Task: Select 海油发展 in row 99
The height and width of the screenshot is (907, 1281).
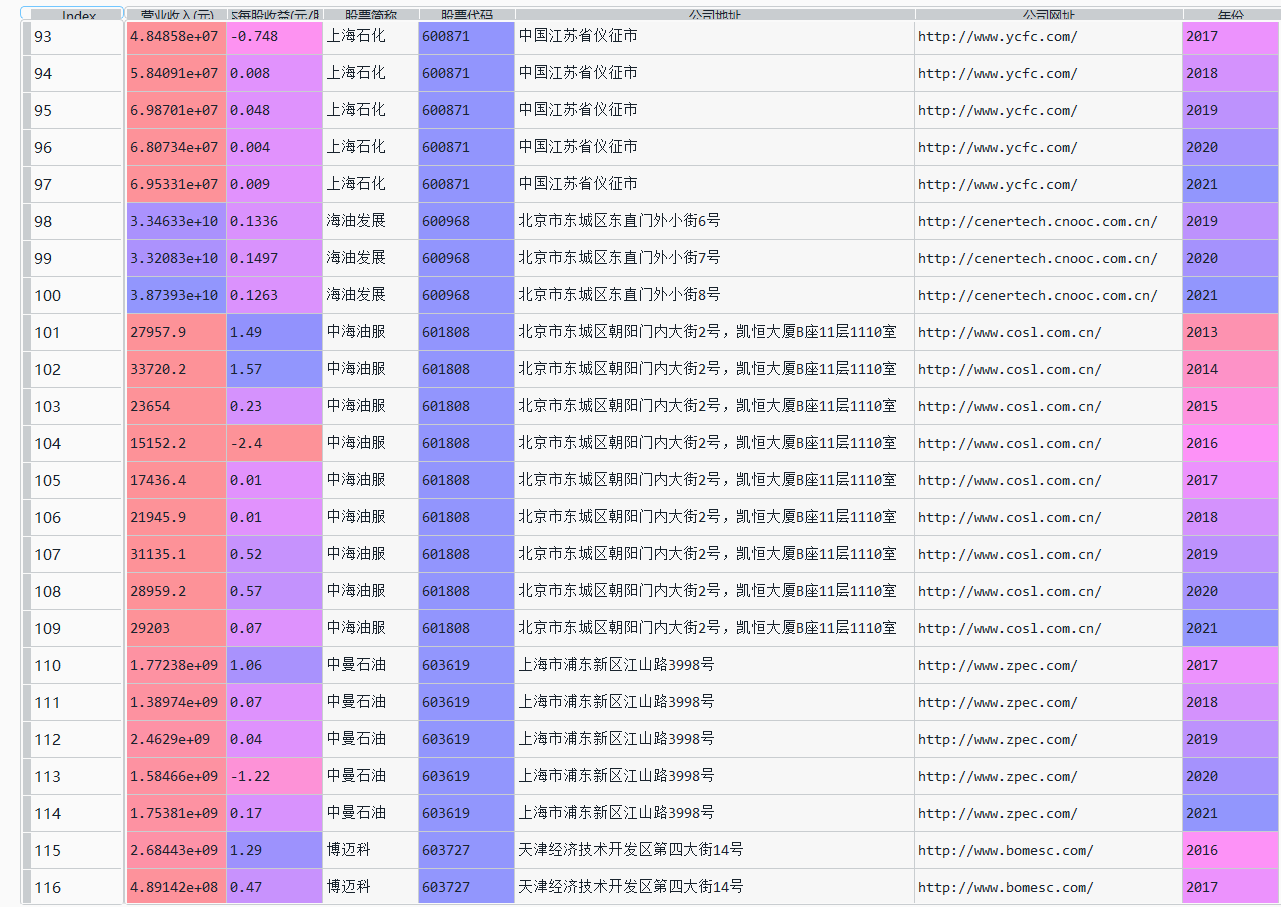Action: coord(370,258)
